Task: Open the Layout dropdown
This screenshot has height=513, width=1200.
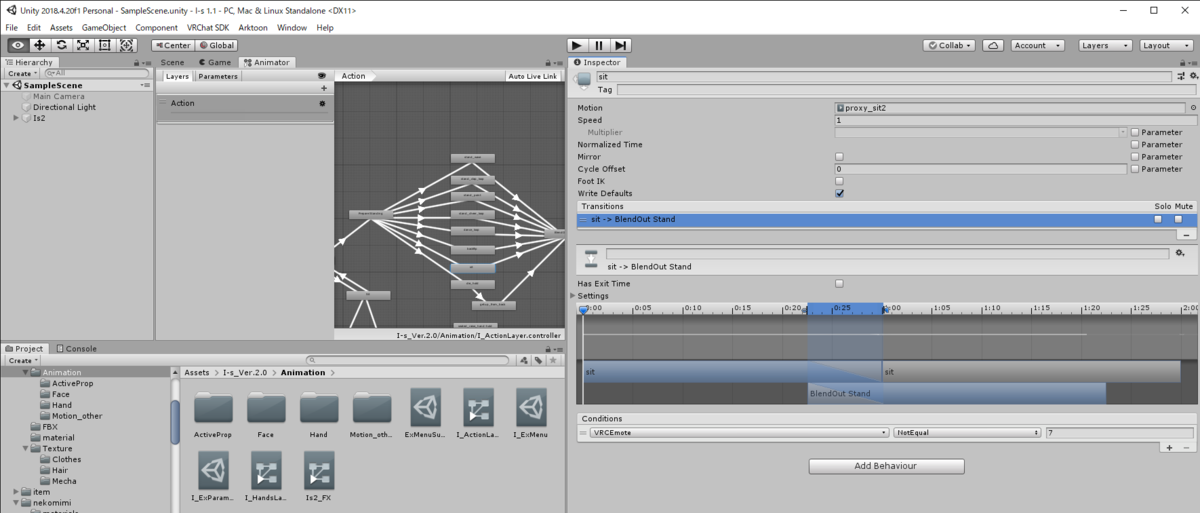Action: tap(1165, 45)
